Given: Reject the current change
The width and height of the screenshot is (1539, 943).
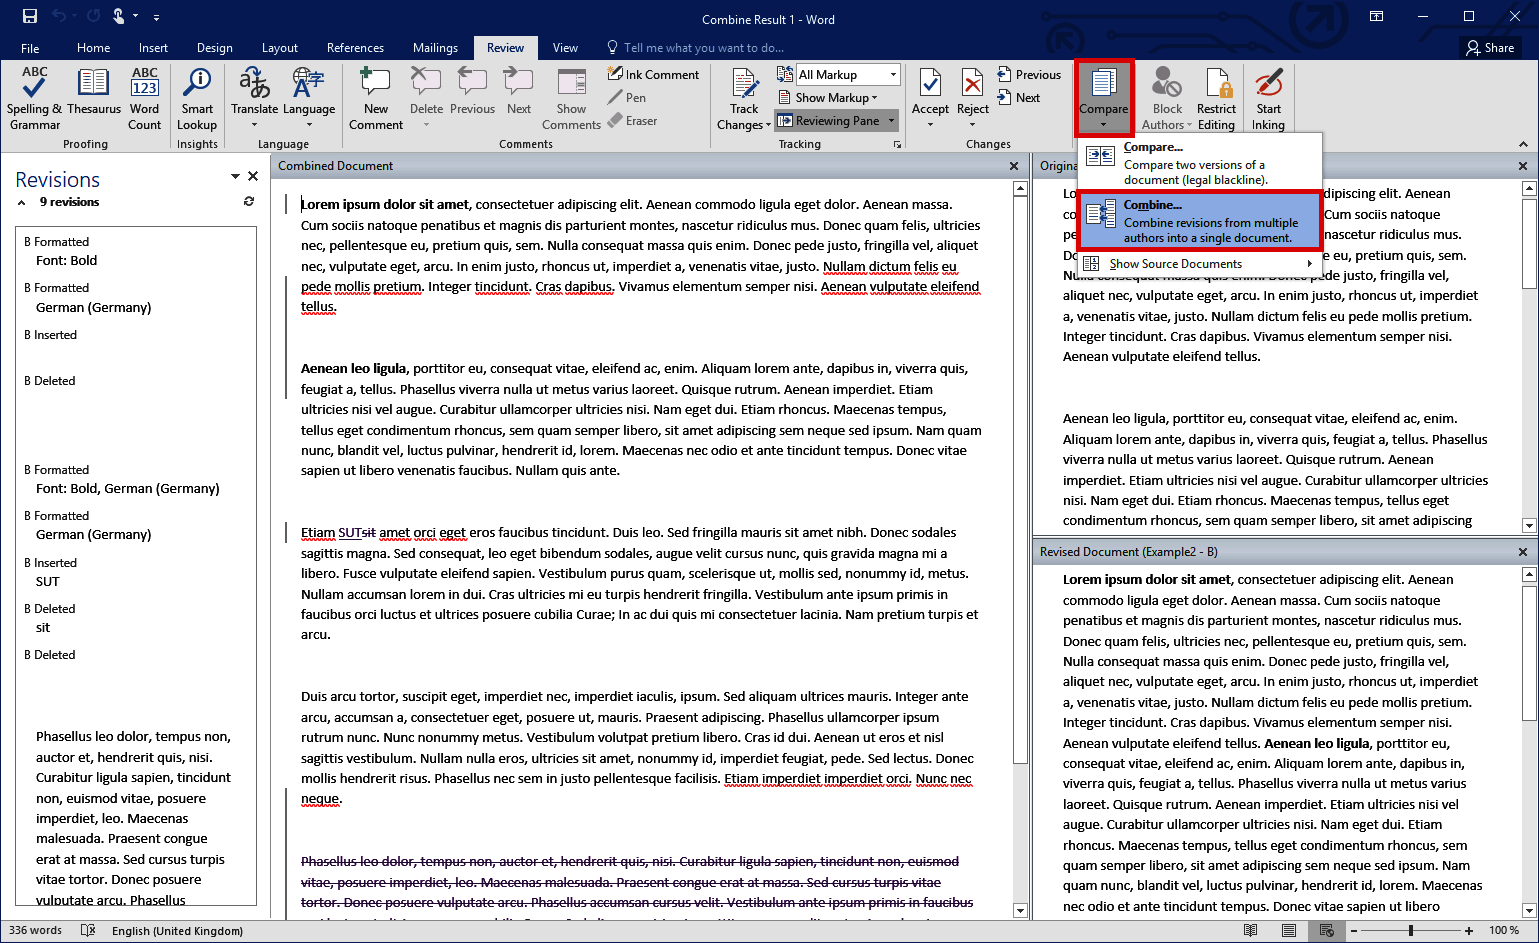Looking at the screenshot, I should coord(972,98).
